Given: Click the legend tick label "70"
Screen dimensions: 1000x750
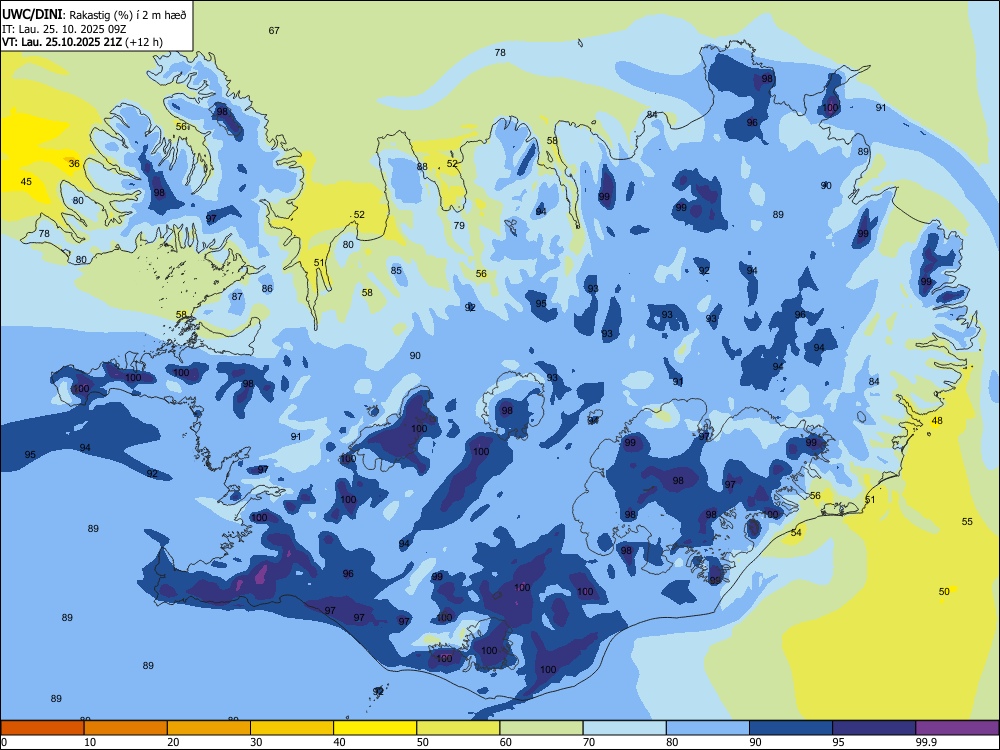Looking at the screenshot, I should point(589,742).
